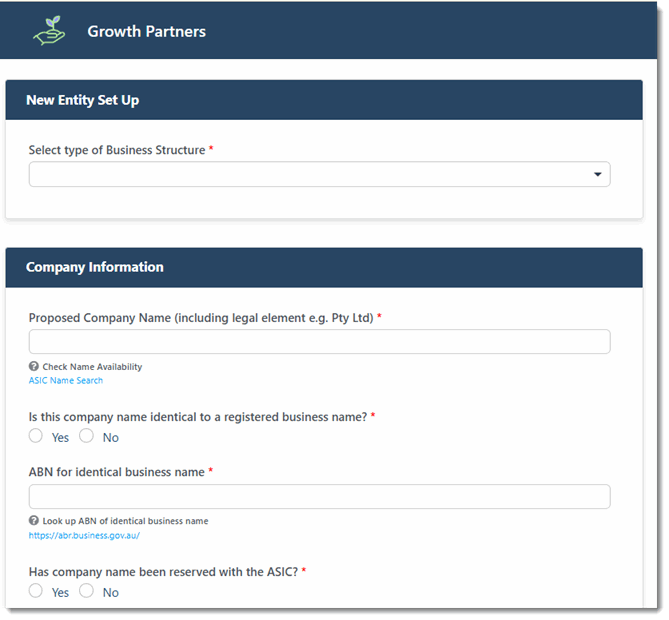This screenshot has width=669, height=620.
Task: Click the Growth Partners header title
Action: (147, 31)
